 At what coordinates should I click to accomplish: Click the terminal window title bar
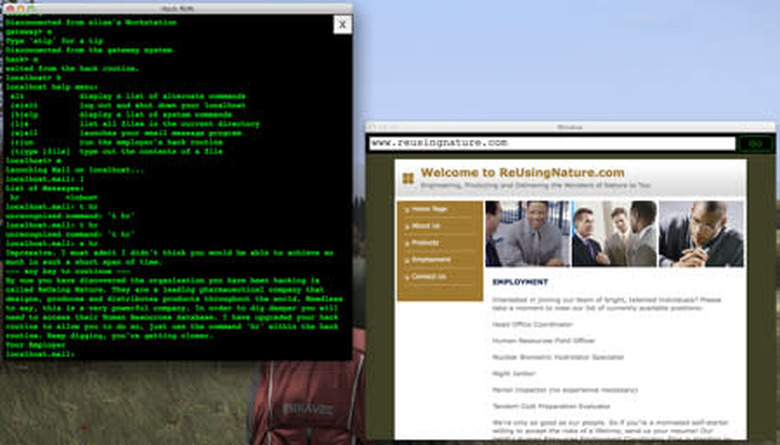pos(178,8)
